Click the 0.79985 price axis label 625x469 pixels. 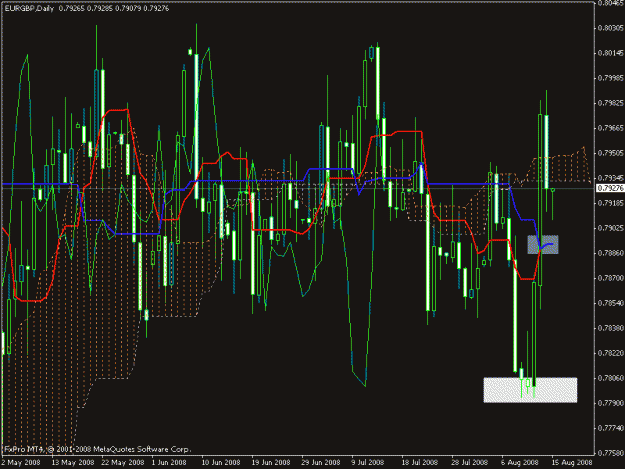tap(610, 78)
